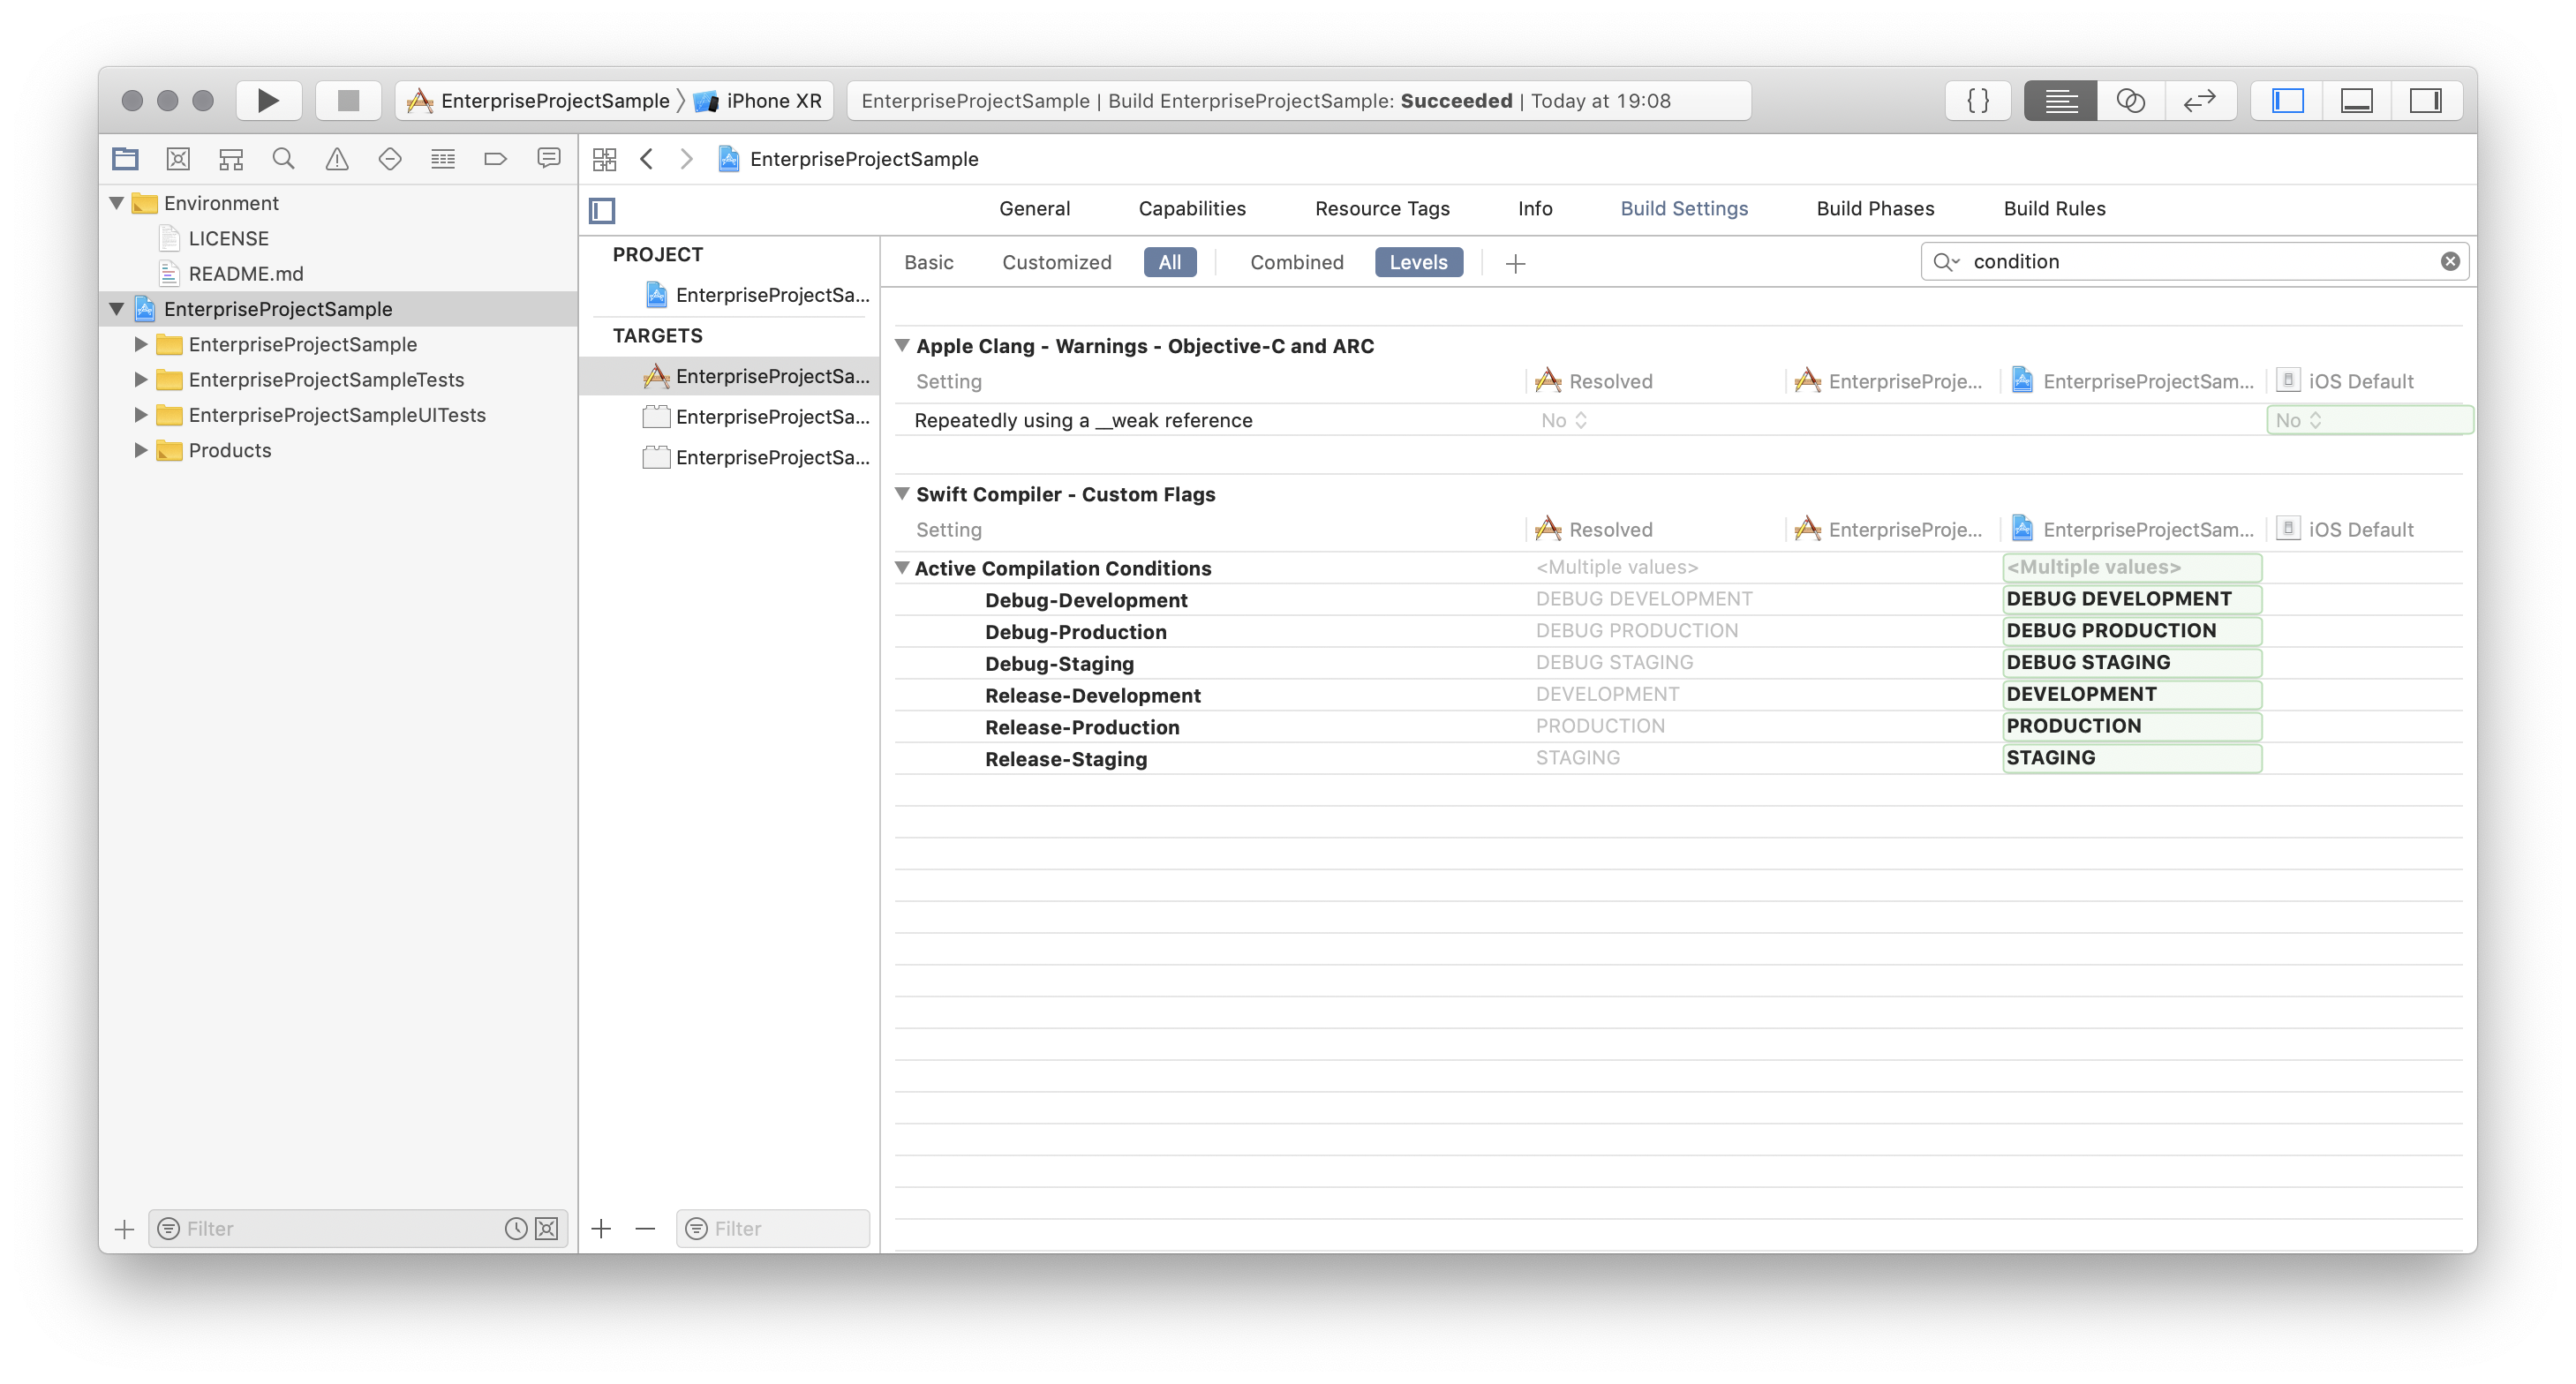Image resolution: width=2576 pixels, height=1384 pixels.
Task: Expand the Swift Compiler Custom Flags section
Action: click(903, 493)
